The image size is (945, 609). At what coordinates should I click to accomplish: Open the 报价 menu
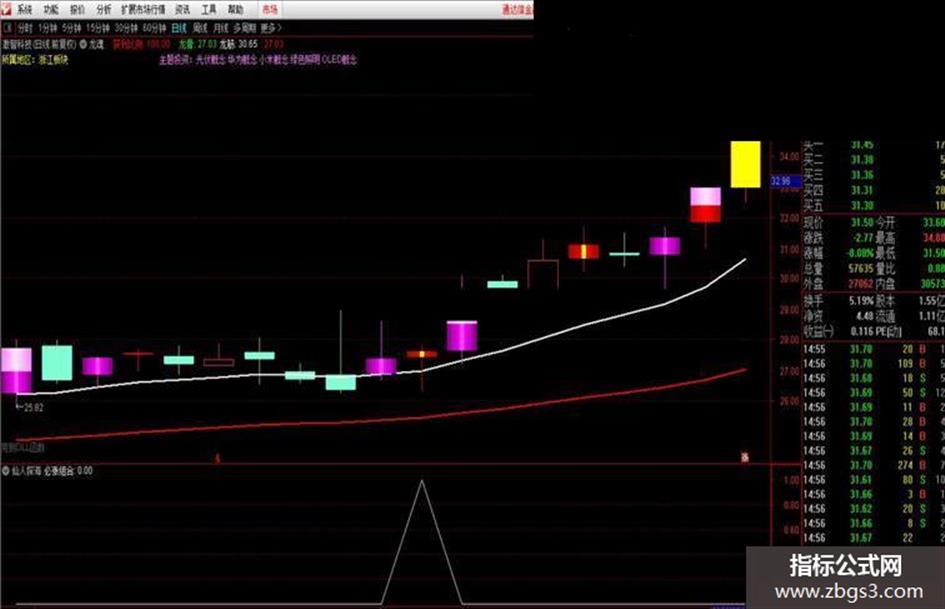(77, 10)
